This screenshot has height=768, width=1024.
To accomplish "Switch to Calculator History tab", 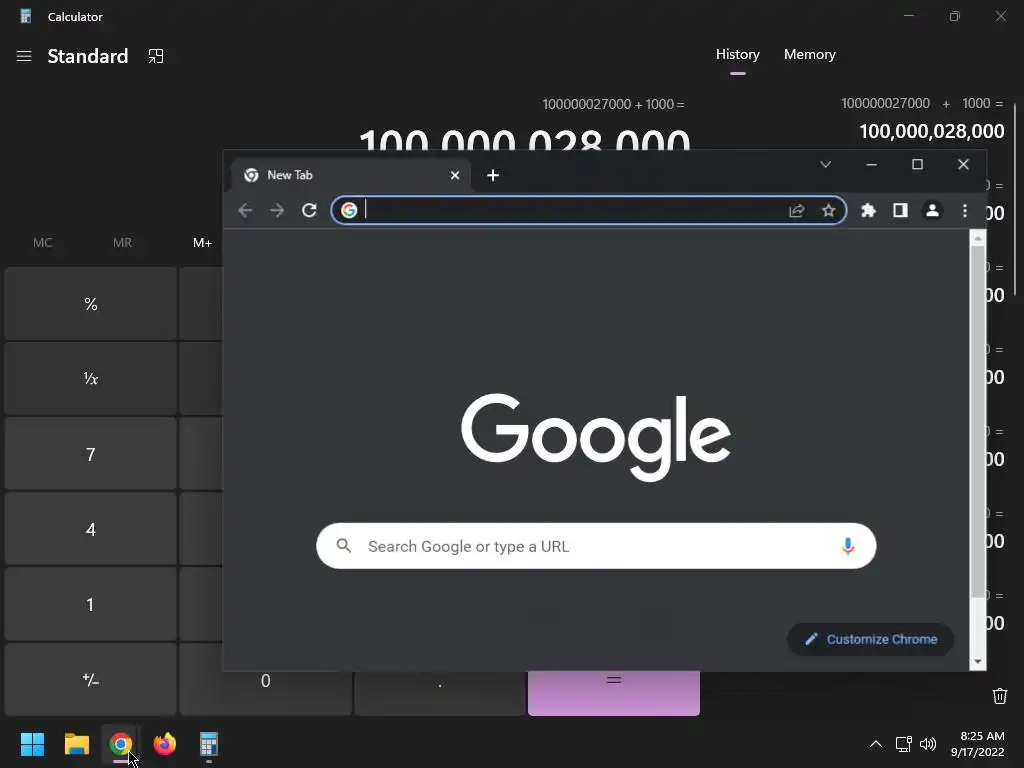I will pos(737,55).
